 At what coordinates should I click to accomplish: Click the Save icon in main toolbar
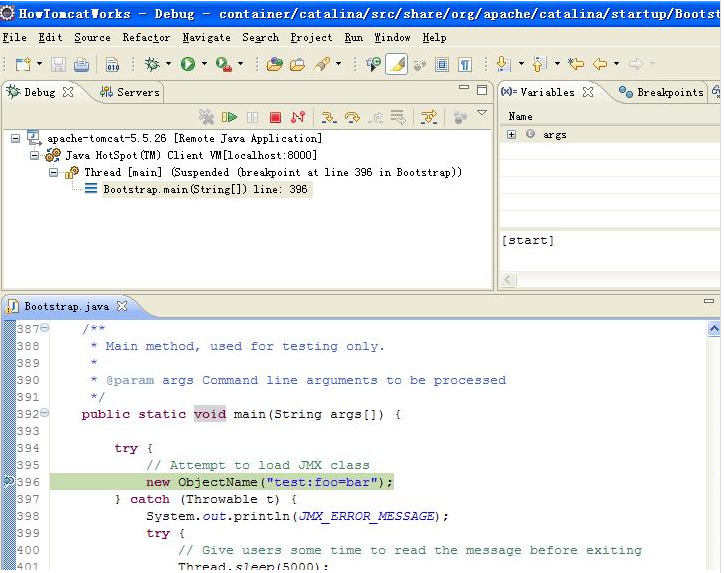tap(58, 64)
